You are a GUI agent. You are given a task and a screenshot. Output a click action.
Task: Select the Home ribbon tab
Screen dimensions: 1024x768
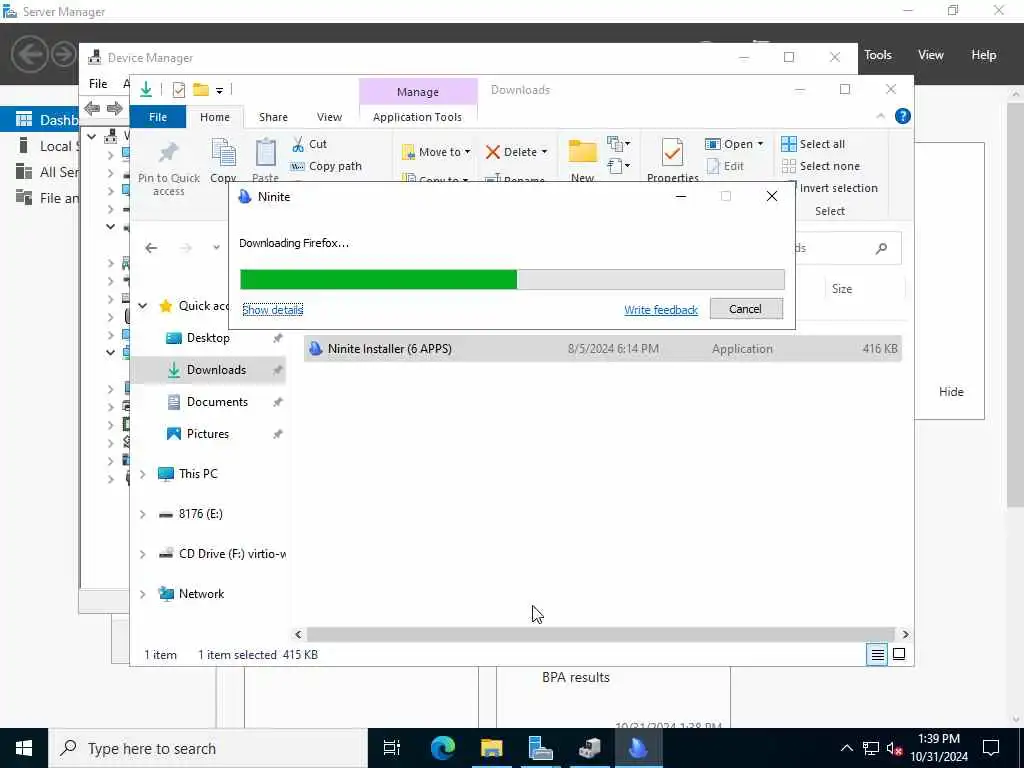click(x=215, y=117)
